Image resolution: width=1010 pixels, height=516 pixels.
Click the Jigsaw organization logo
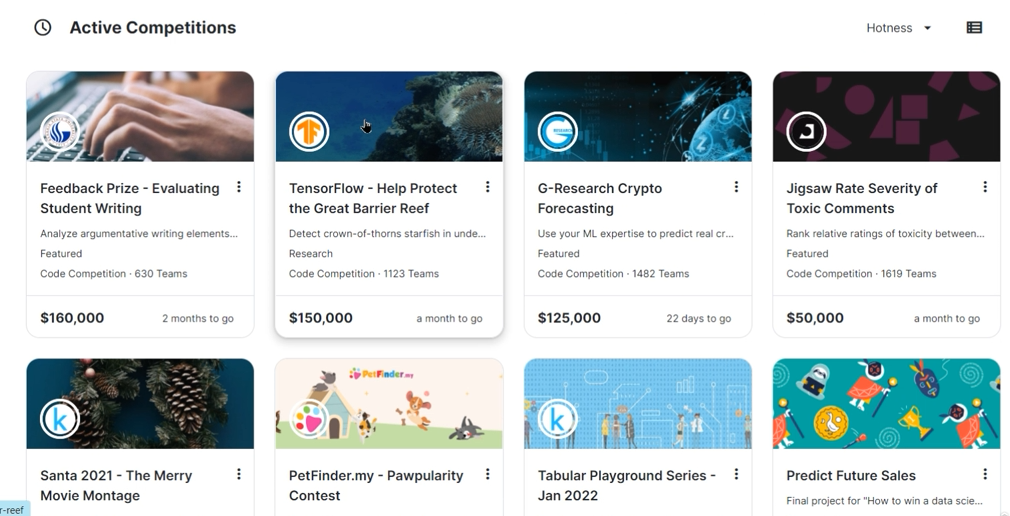click(x=806, y=131)
